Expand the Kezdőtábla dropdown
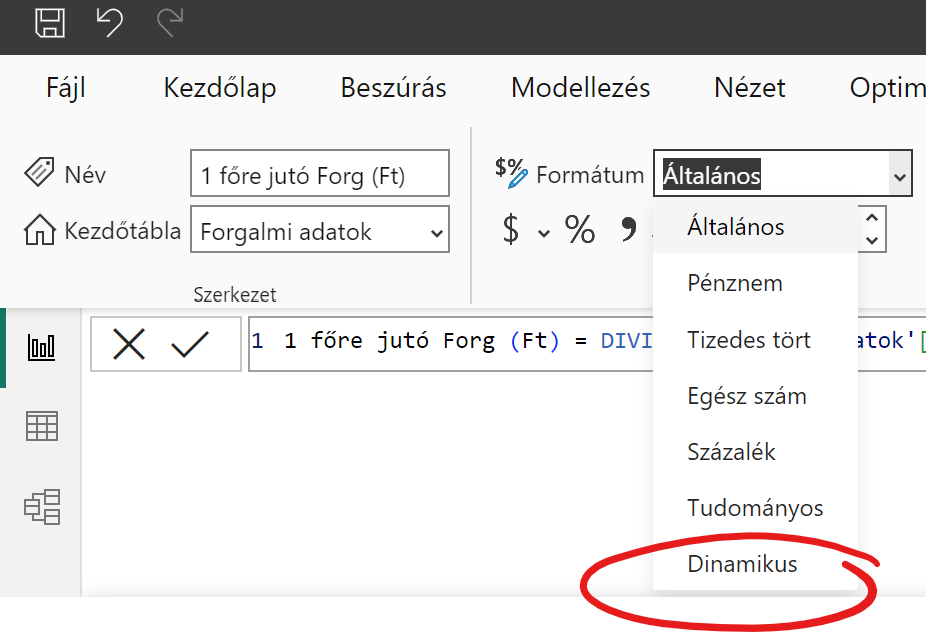The image size is (926, 634). click(436, 233)
